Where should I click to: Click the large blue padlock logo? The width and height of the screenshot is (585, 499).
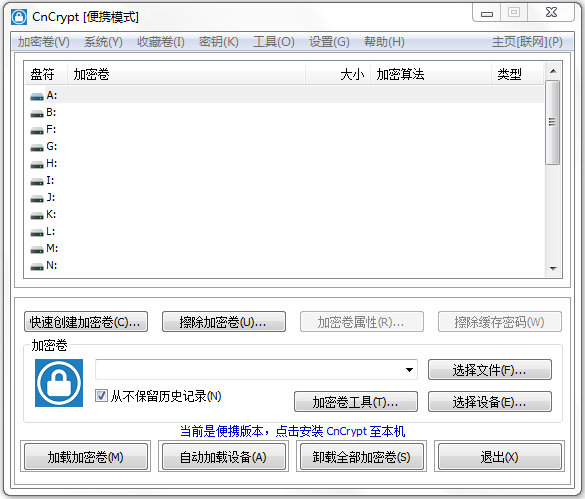tap(59, 383)
